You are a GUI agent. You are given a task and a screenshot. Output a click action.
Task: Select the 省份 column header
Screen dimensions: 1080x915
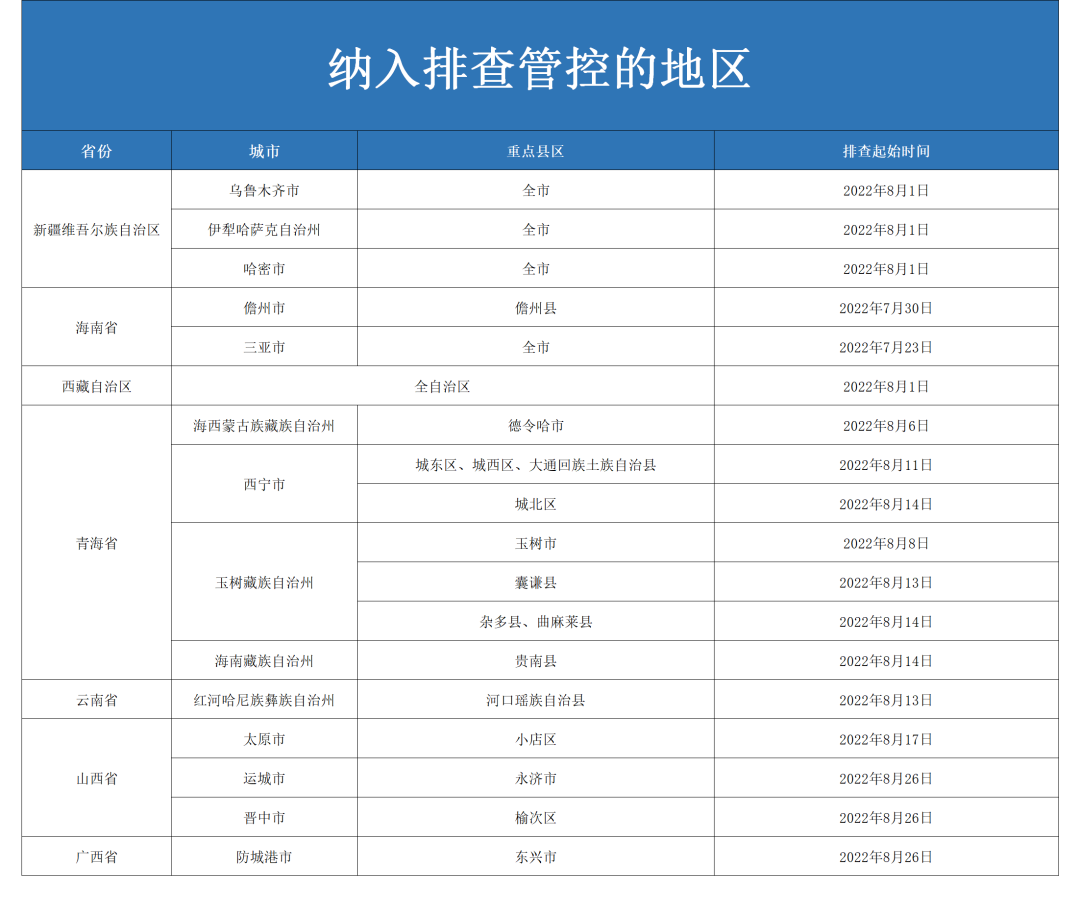(97, 151)
